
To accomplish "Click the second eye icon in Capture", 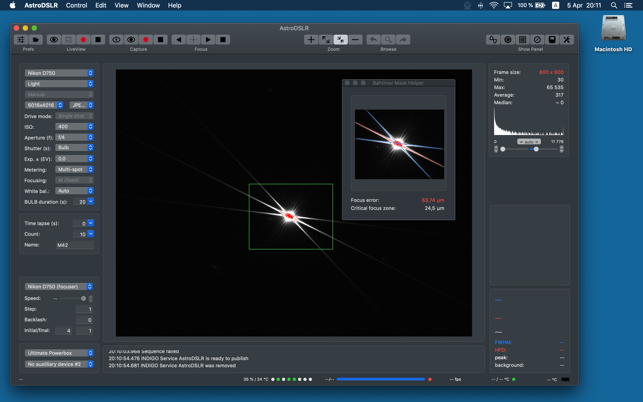I will click(131, 39).
